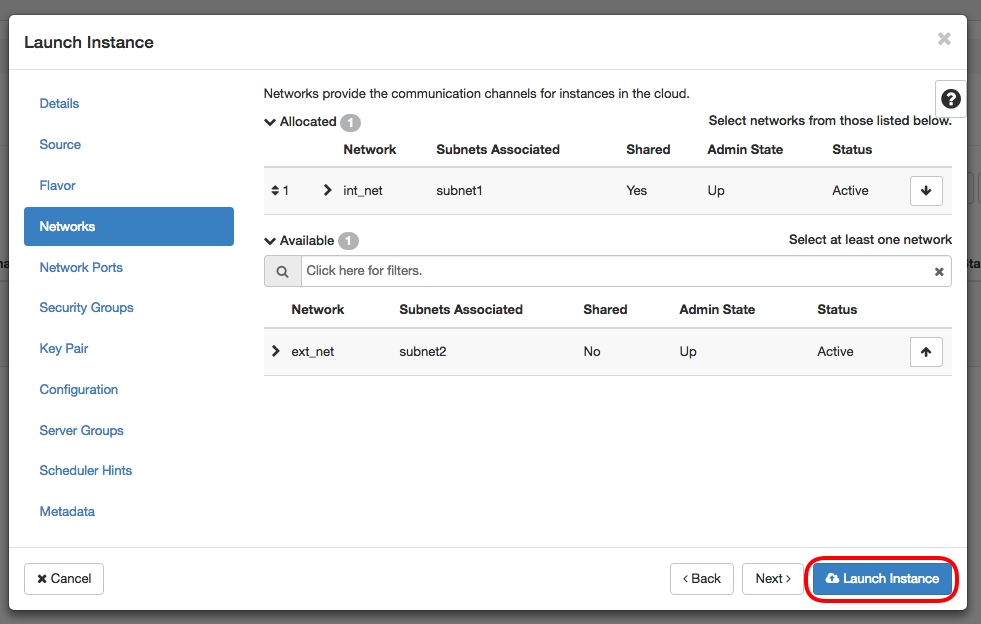Click 'Select at least one network' text

point(870,240)
